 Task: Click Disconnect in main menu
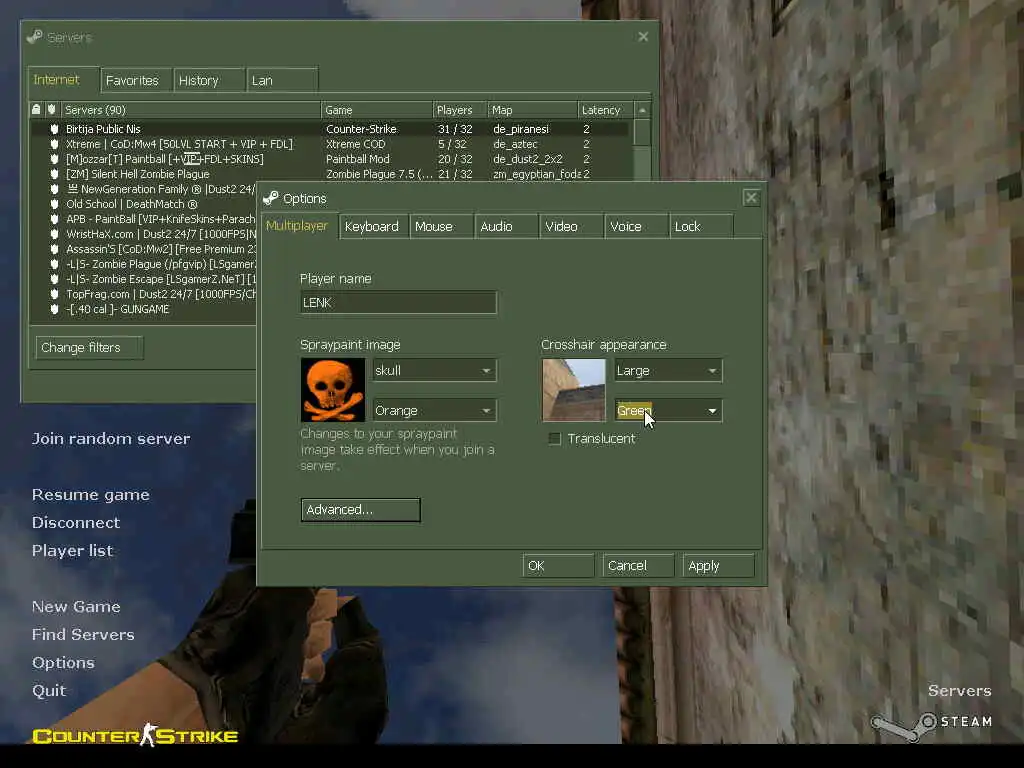click(x=76, y=522)
